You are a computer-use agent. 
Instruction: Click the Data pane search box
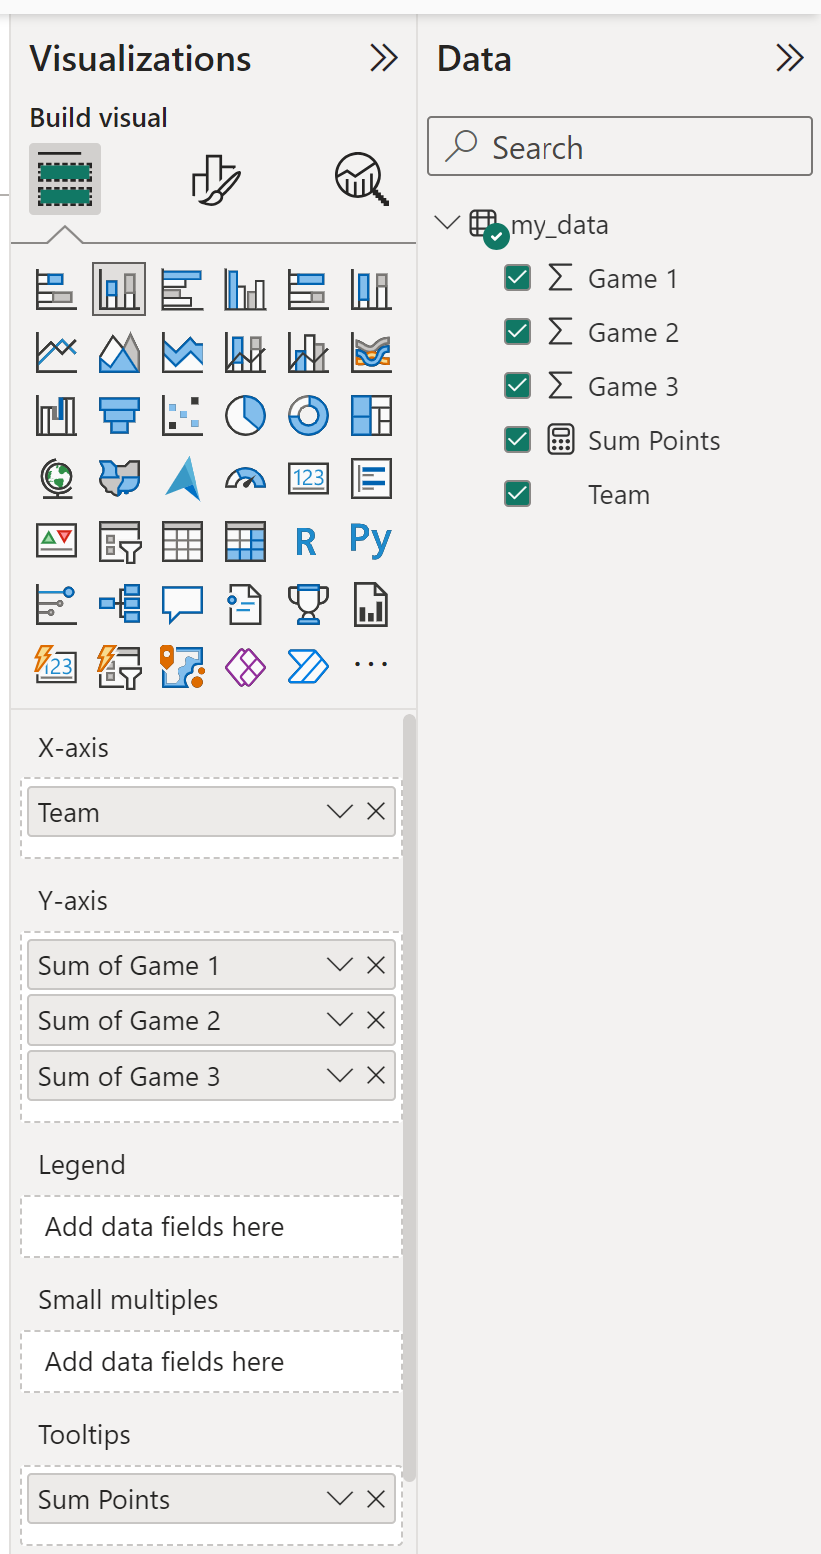(x=620, y=148)
